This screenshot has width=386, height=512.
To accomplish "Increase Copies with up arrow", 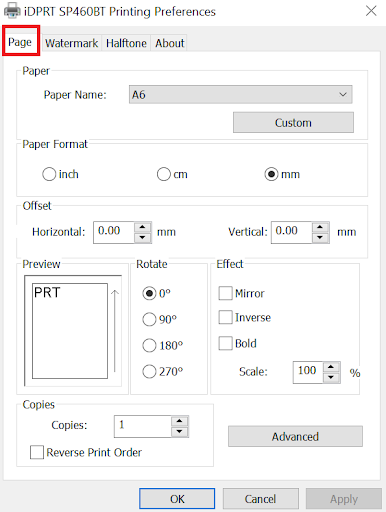I will point(180,421).
